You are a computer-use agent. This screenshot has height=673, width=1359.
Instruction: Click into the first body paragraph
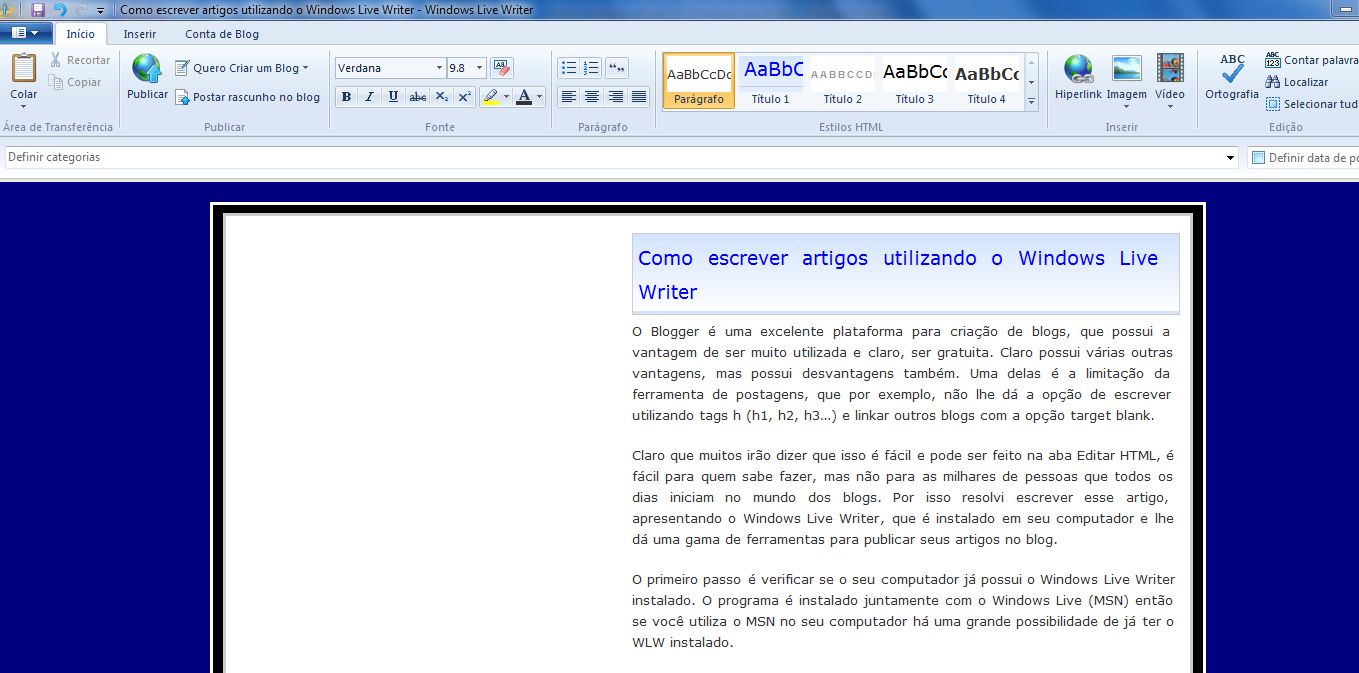tap(902, 373)
